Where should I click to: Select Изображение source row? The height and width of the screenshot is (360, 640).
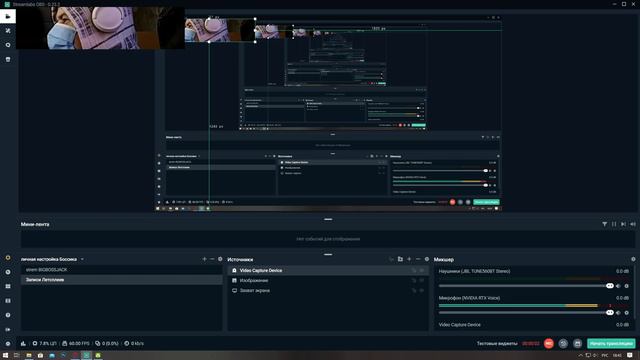pos(328,280)
